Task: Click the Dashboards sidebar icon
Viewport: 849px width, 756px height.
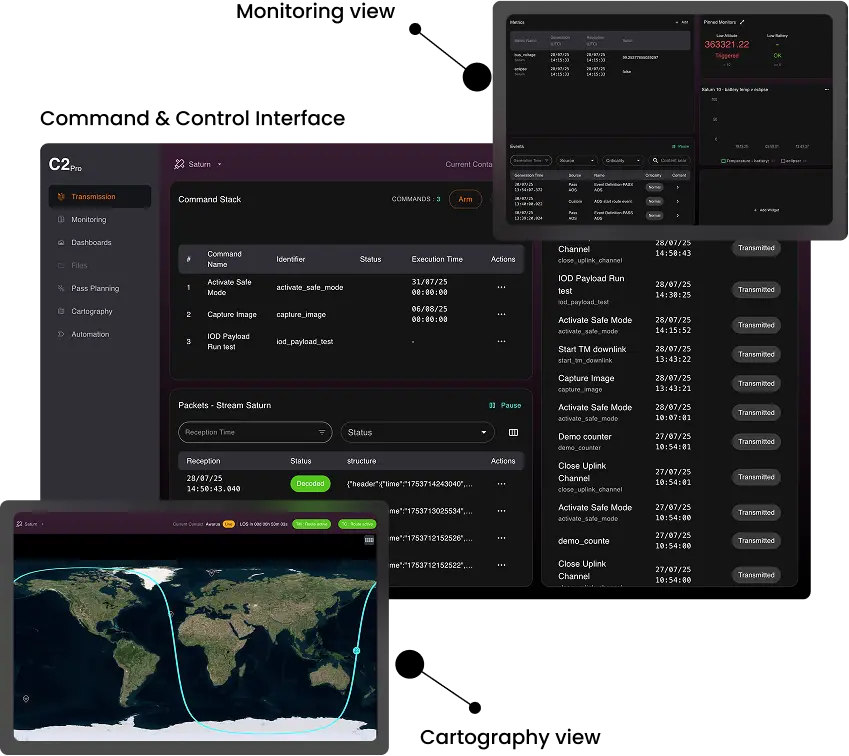Action: pyautogui.click(x=62, y=243)
